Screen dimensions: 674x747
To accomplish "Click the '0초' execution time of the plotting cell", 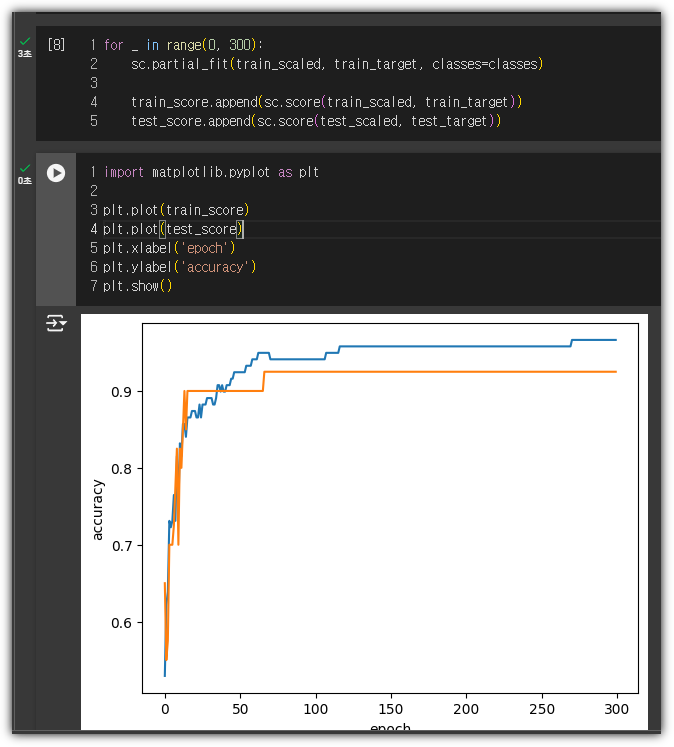I will pyautogui.click(x=25, y=180).
